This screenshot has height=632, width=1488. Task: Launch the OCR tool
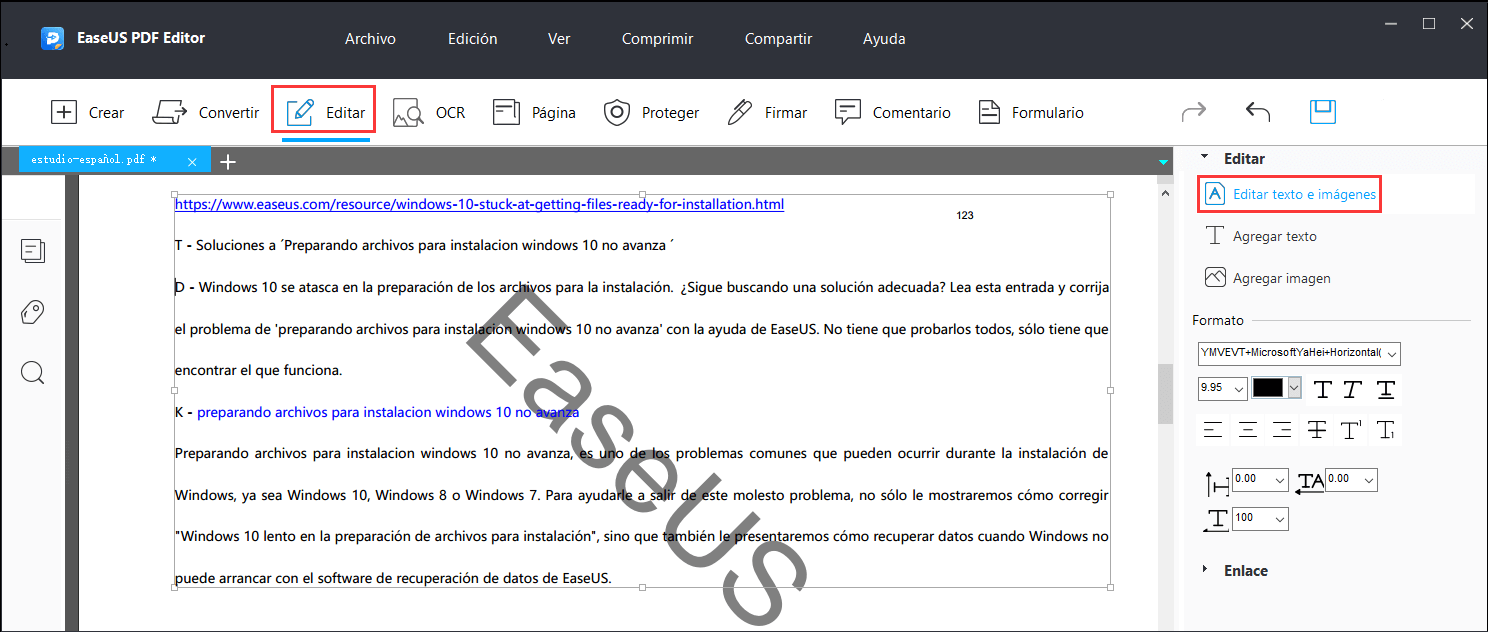pos(429,112)
